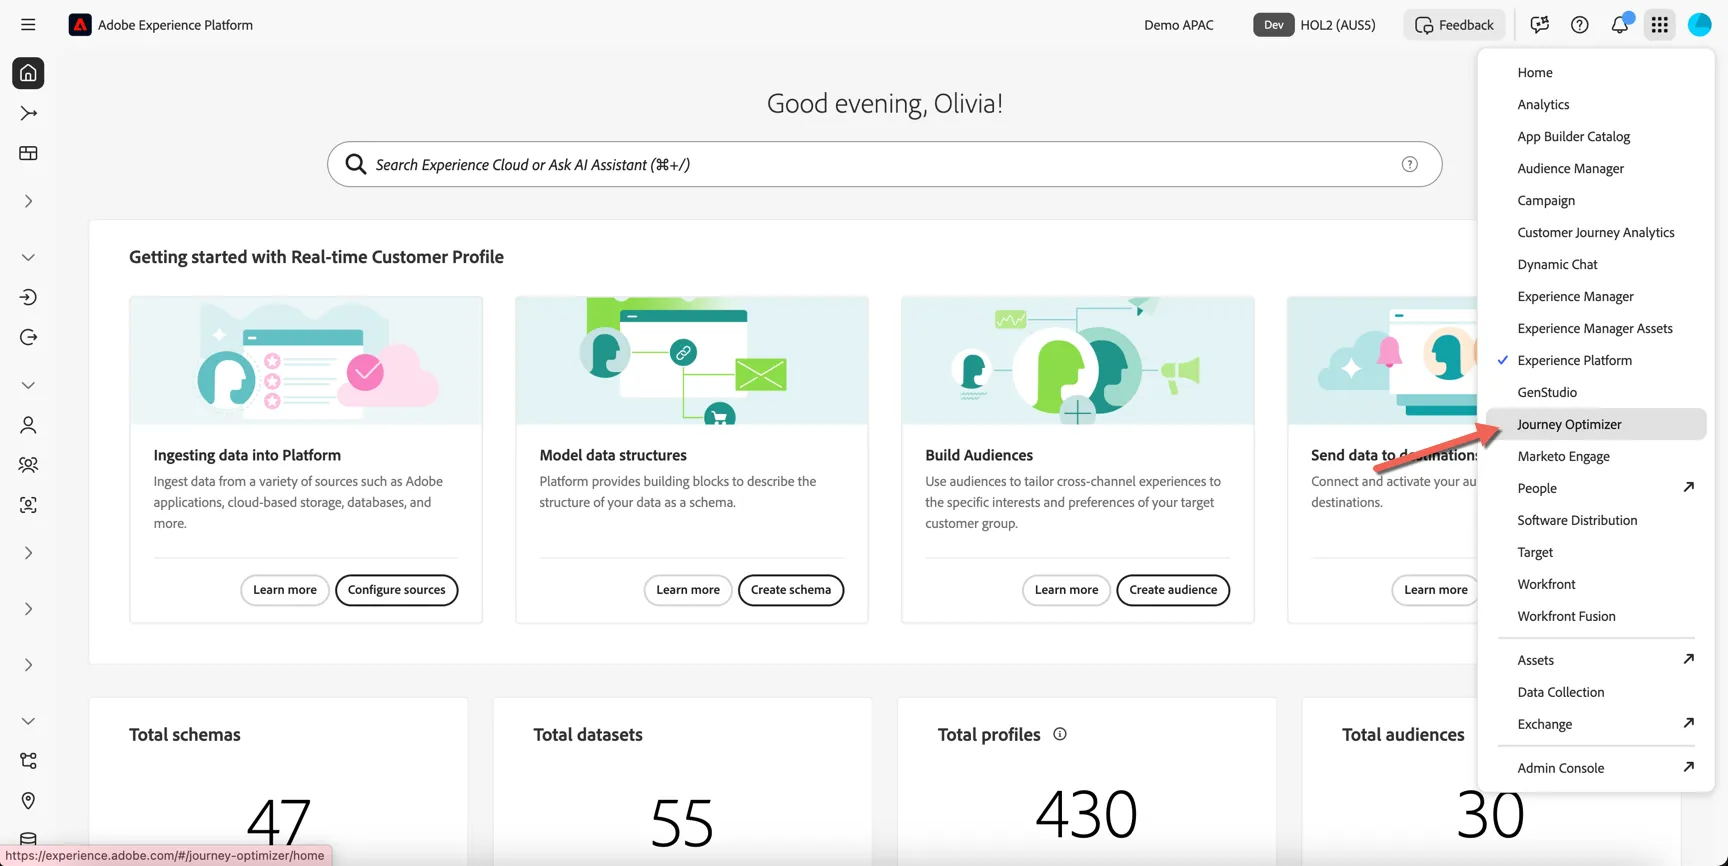Open the Demo APAC organization switcher
Viewport: 1728px width, 866px height.
coord(1179,25)
